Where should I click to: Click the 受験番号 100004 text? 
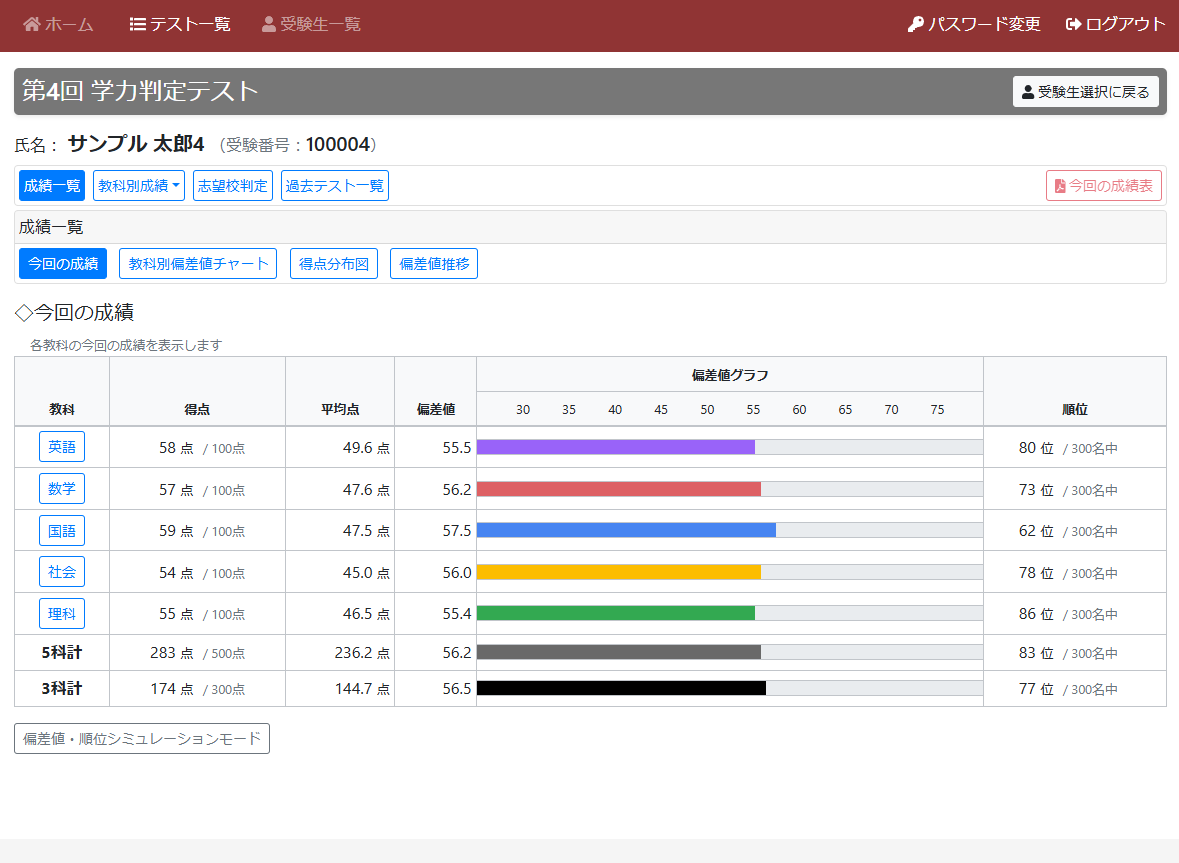point(298,144)
